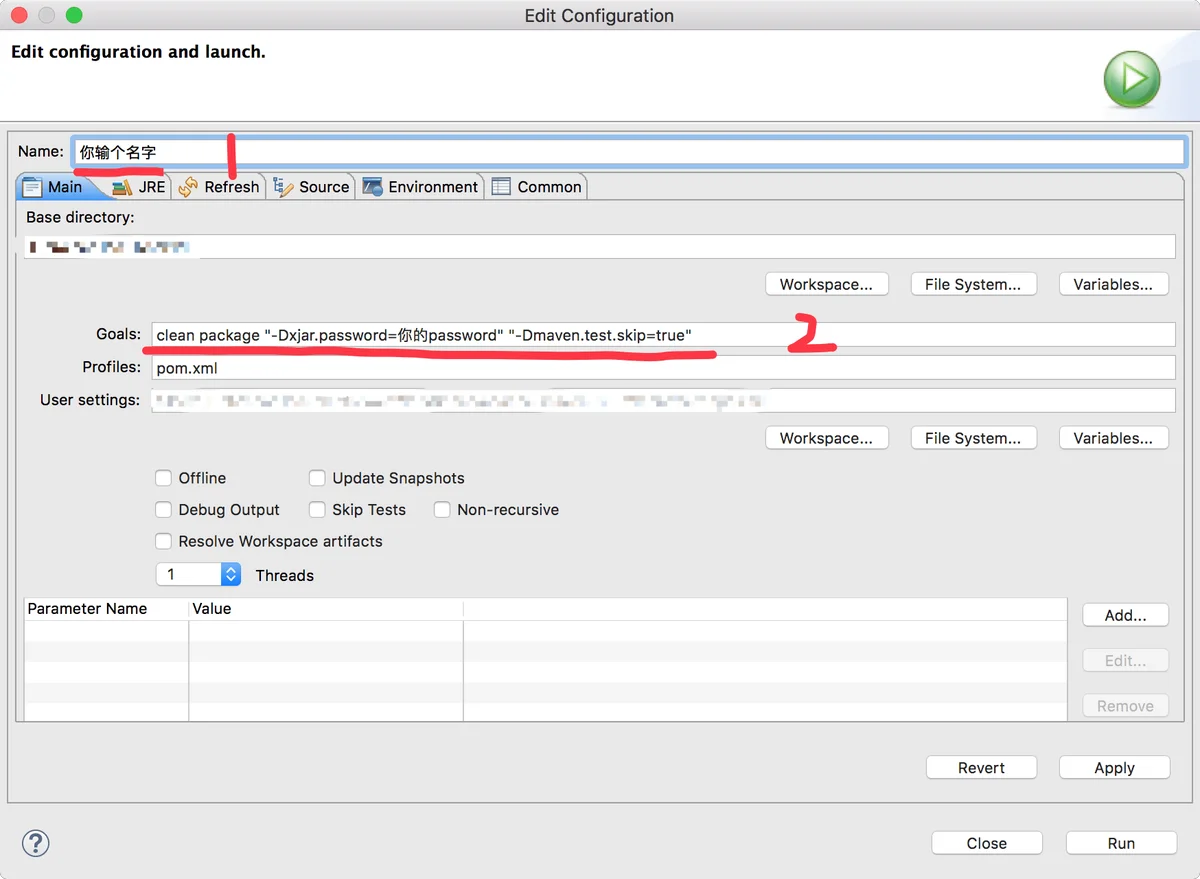Click File System button under Base directory
Viewport: 1200px width, 879px height.
point(973,284)
